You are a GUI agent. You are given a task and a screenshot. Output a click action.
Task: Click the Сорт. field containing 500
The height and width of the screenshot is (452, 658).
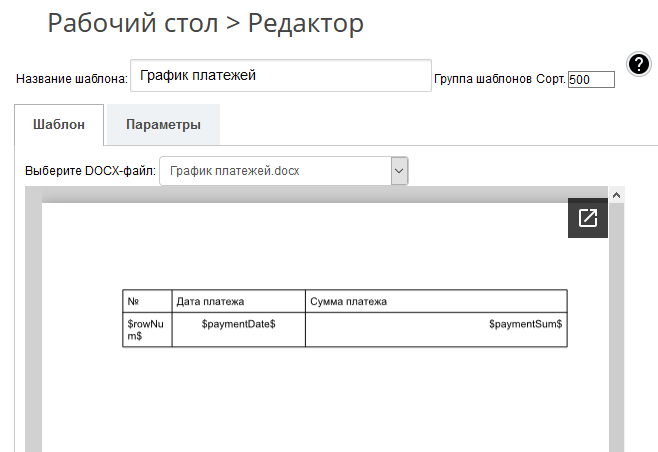click(591, 79)
